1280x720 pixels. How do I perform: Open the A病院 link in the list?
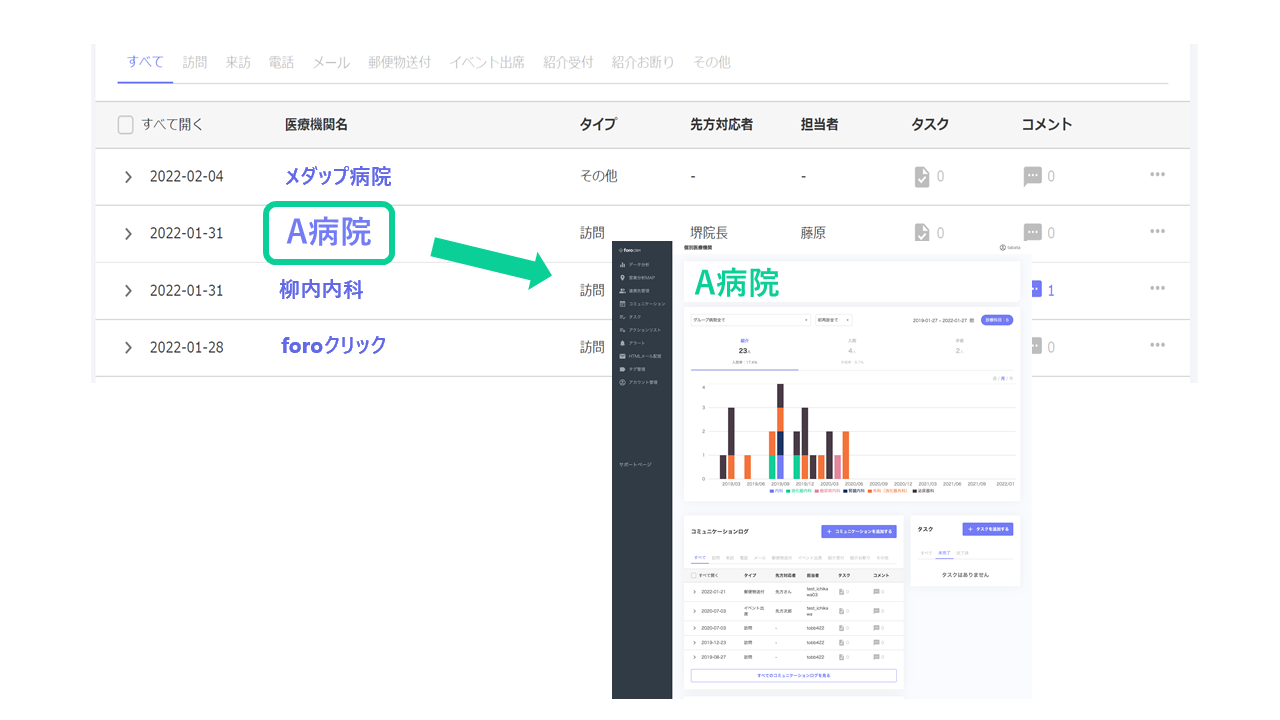[329, 232]
